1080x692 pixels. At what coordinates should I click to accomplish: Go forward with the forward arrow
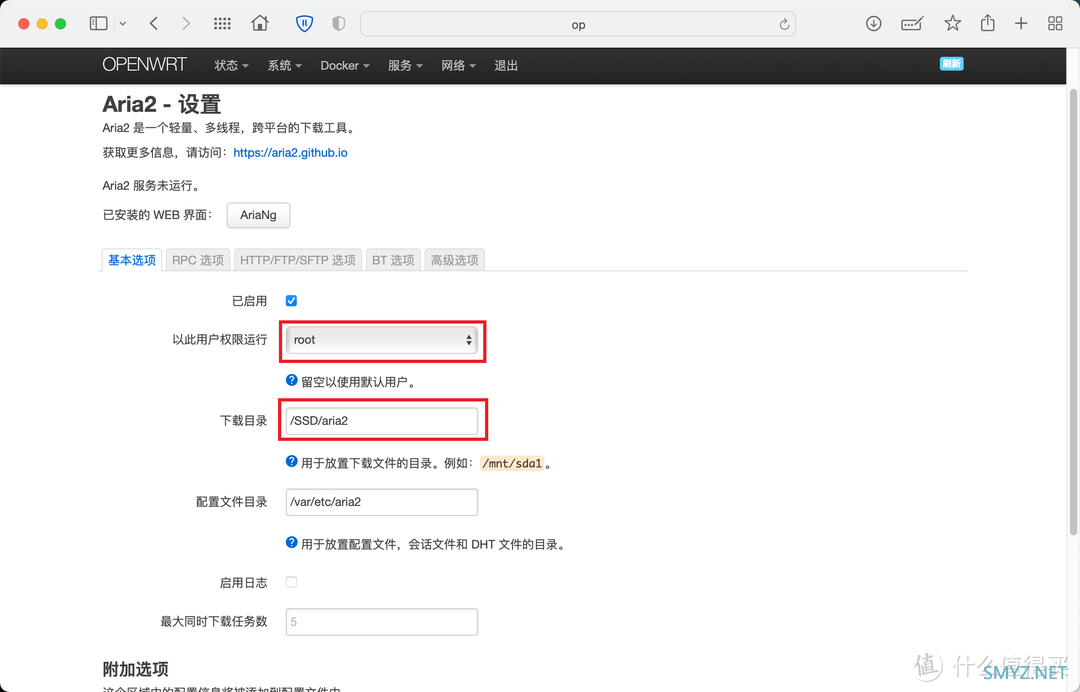point(186,24)
